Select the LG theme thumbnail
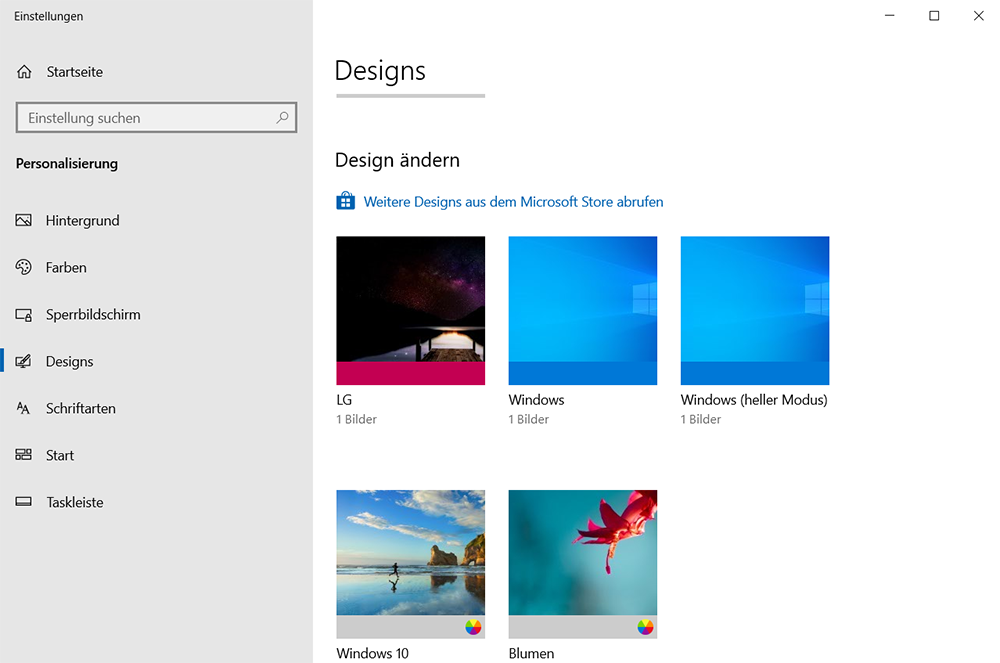The width and height of the screenshot is (1000, 663). (x=410, y=310)
